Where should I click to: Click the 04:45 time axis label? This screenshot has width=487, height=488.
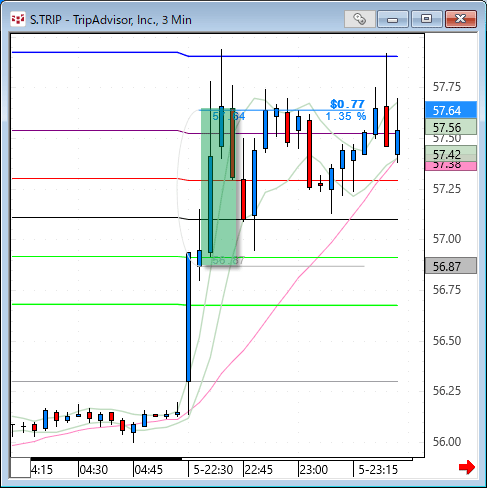149,470
